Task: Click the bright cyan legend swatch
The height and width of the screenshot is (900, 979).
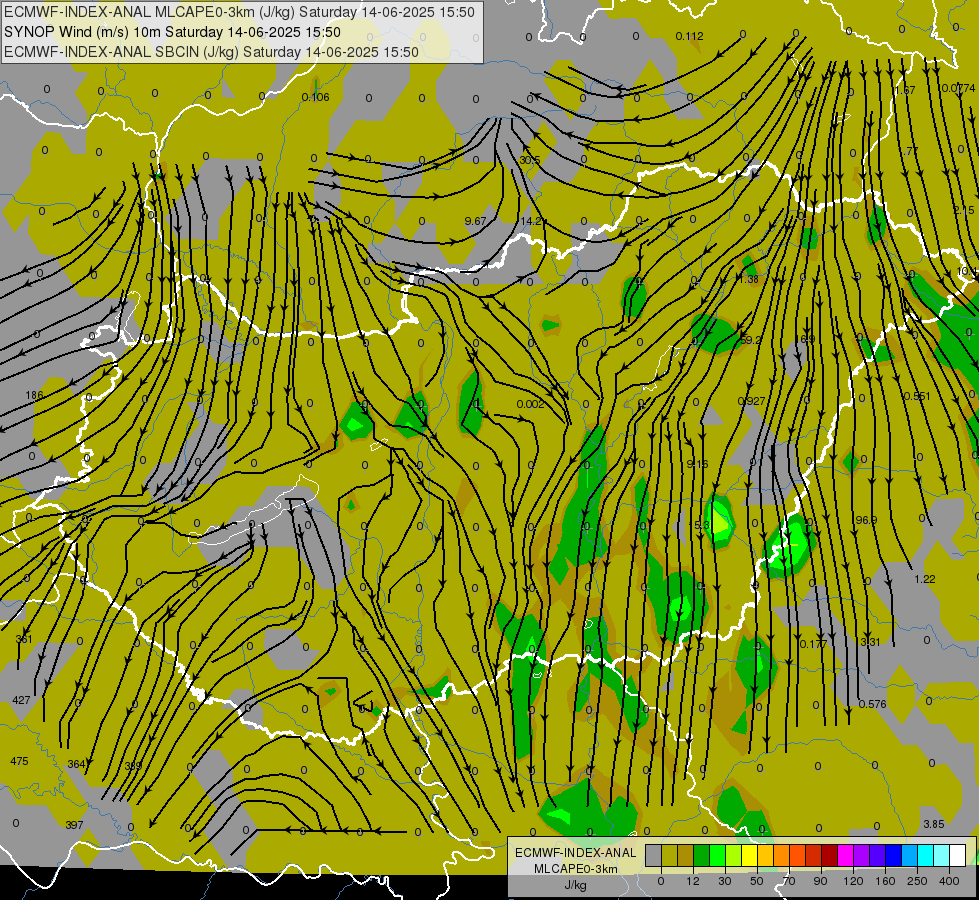Action: point(927,855)
